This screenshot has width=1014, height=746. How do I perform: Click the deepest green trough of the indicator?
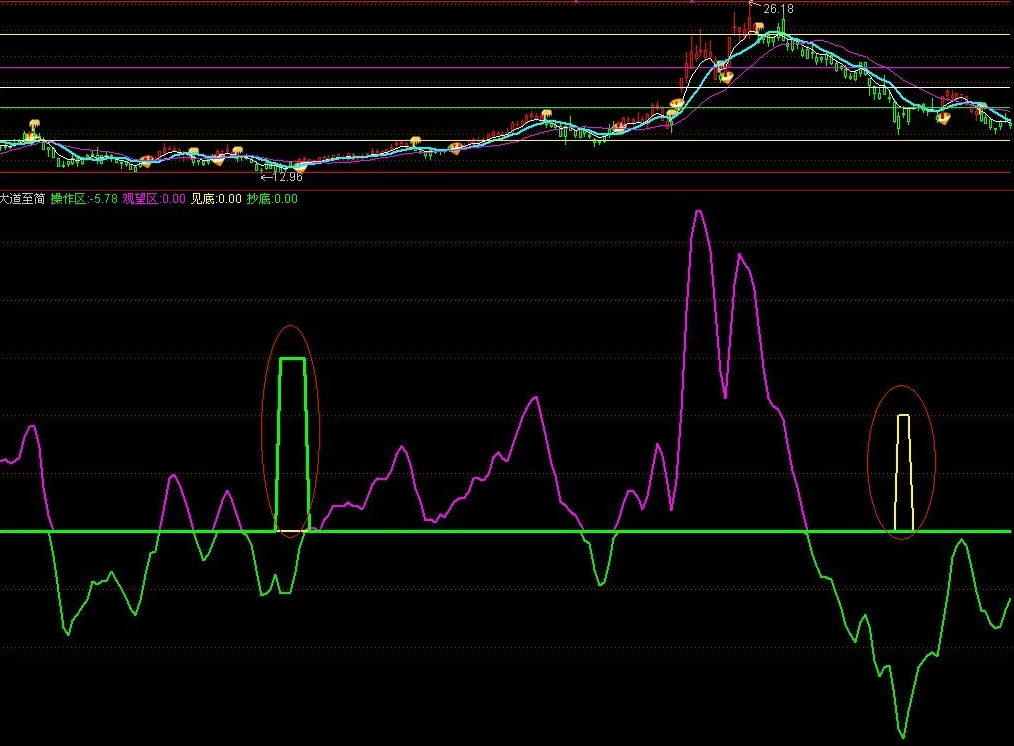click(x=902, y=736)
